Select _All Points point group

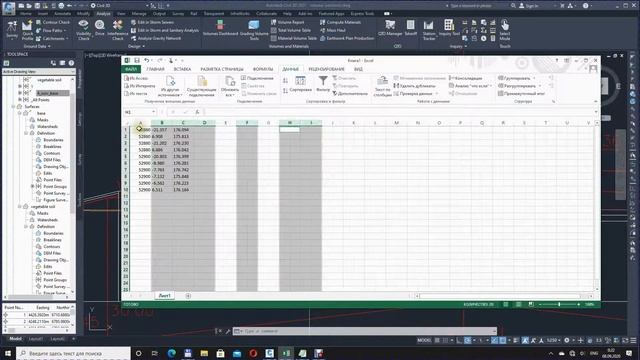39,100
